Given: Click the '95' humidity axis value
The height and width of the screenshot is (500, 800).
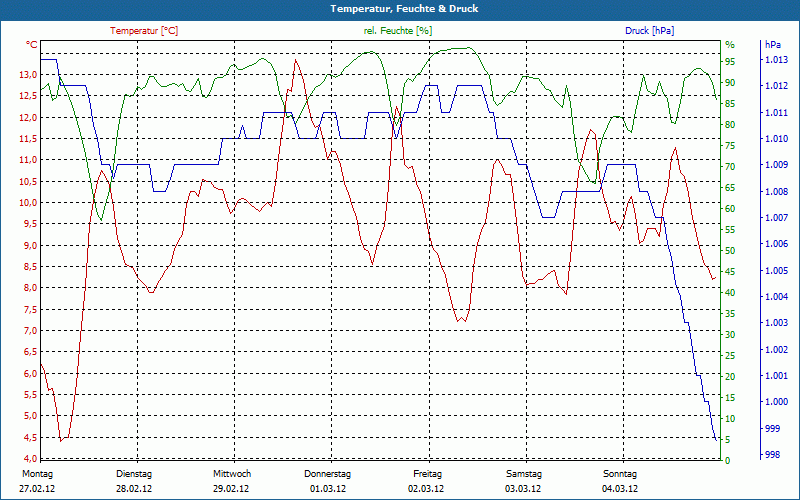Looking at the screenshot, I should point(730,62).
